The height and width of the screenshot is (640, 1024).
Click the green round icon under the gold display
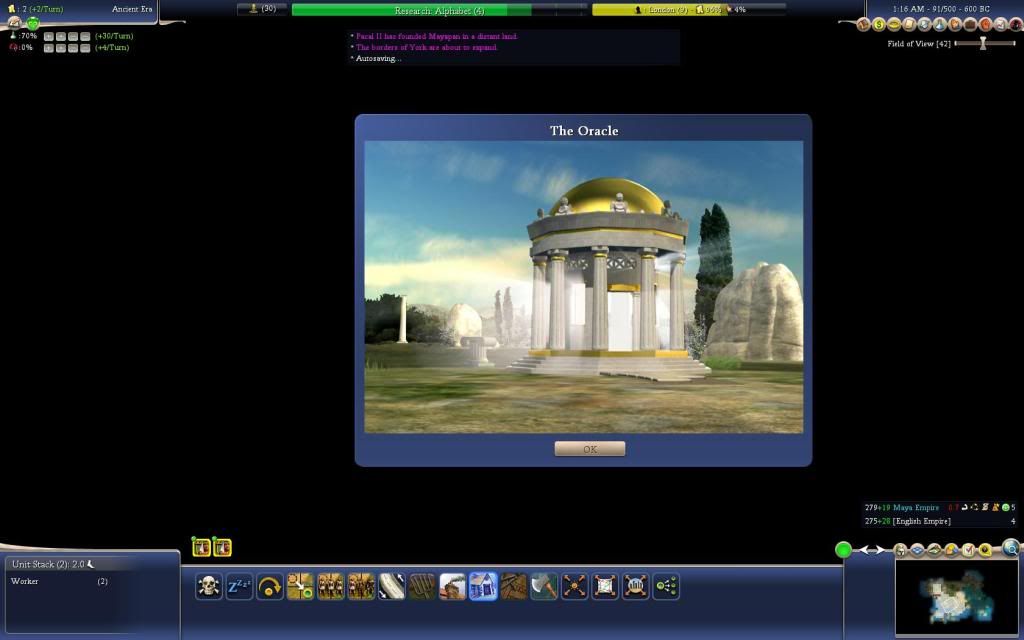(x=33, y=24)
